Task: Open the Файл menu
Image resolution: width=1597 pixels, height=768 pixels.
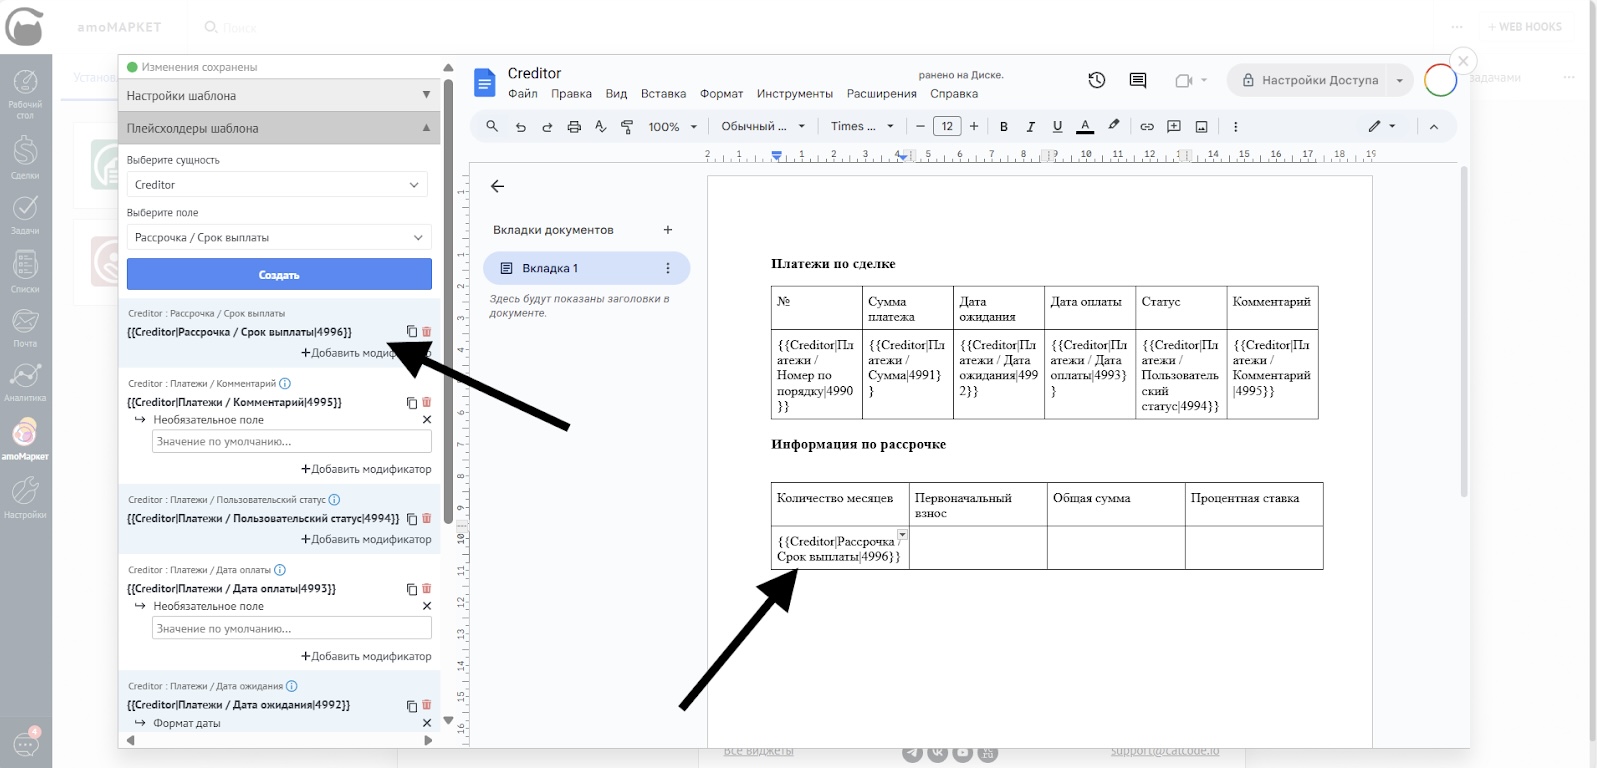Action: pyautogui.click(x=523, y=94)
